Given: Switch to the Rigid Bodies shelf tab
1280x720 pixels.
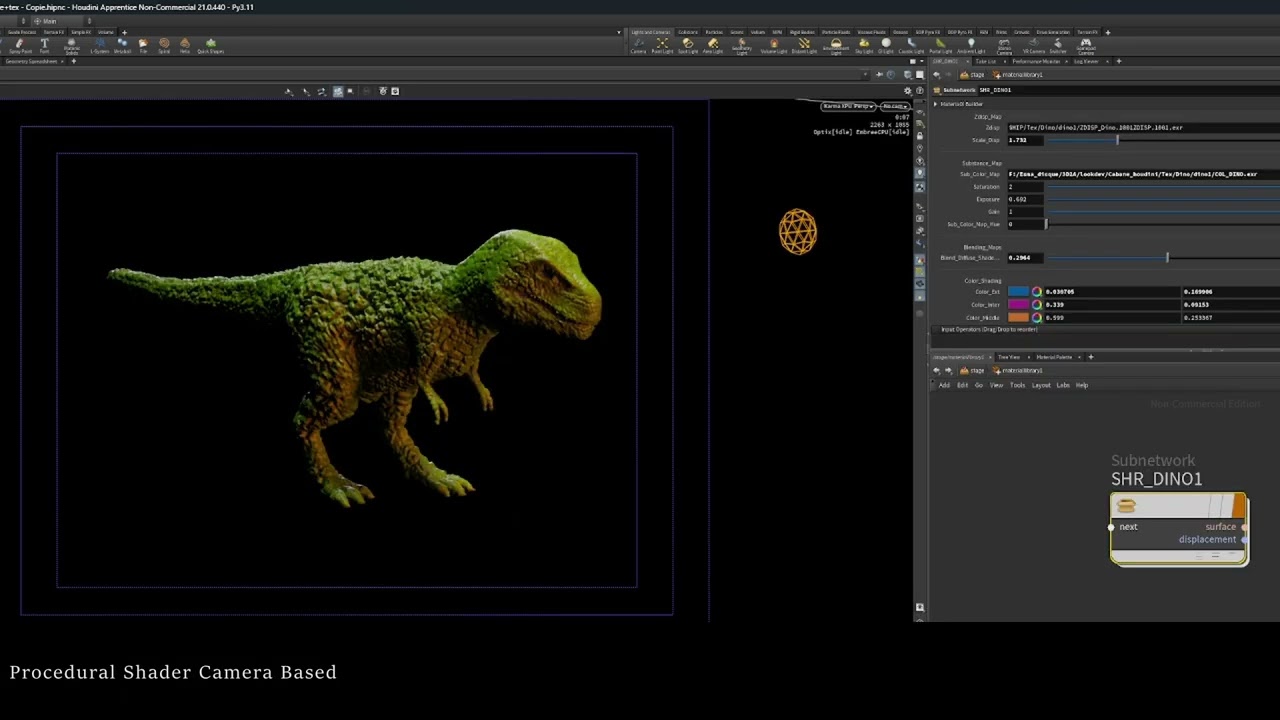Looking at the screenshot, I should [801, 32].
